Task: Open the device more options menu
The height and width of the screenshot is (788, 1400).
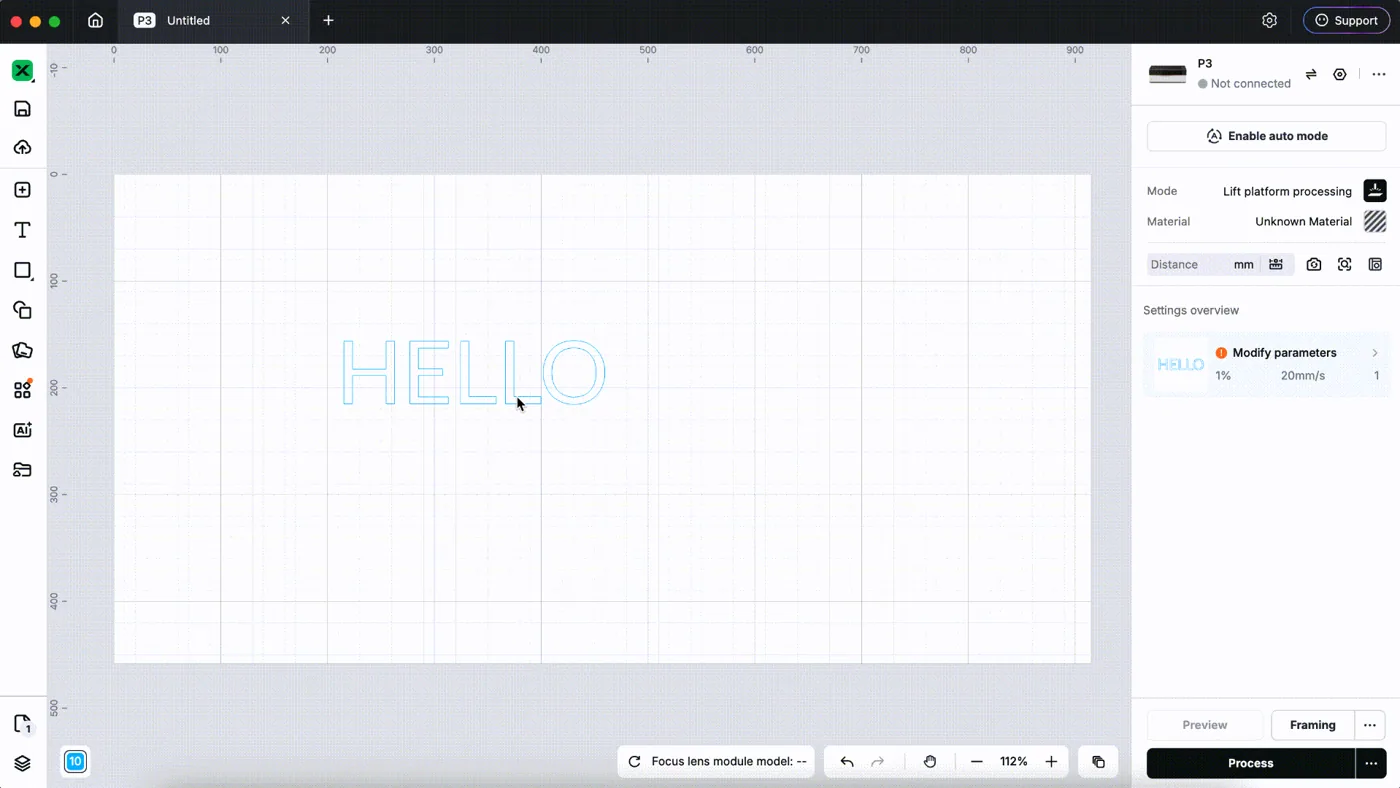Action: pyautogui.click(x=1379, y=74)
